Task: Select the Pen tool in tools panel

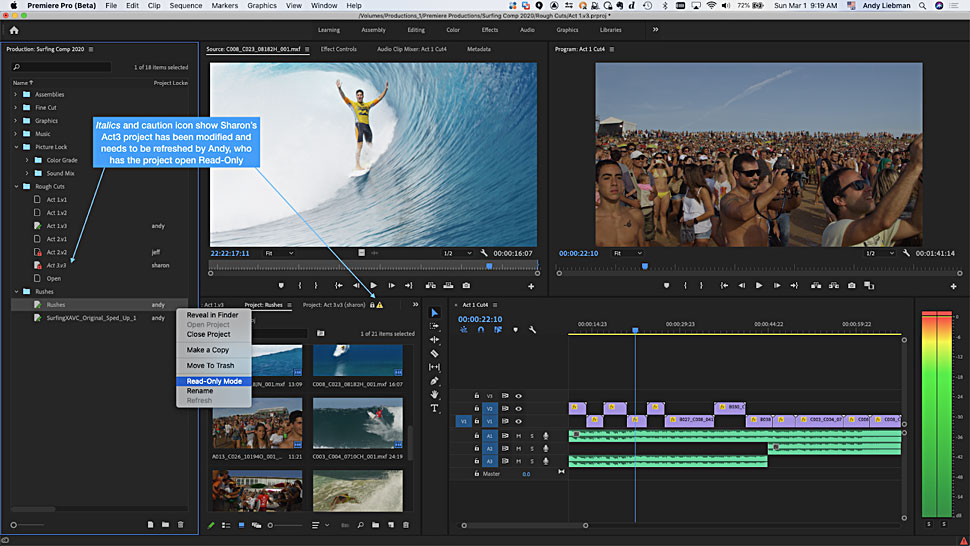Action: tap(435, 381)
